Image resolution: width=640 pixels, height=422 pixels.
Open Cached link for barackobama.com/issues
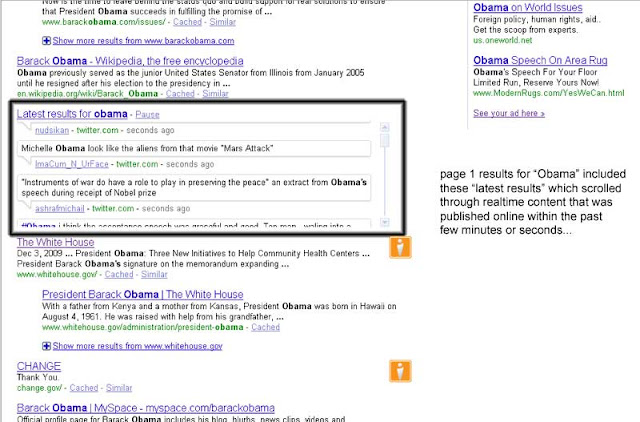coord(187,22)
